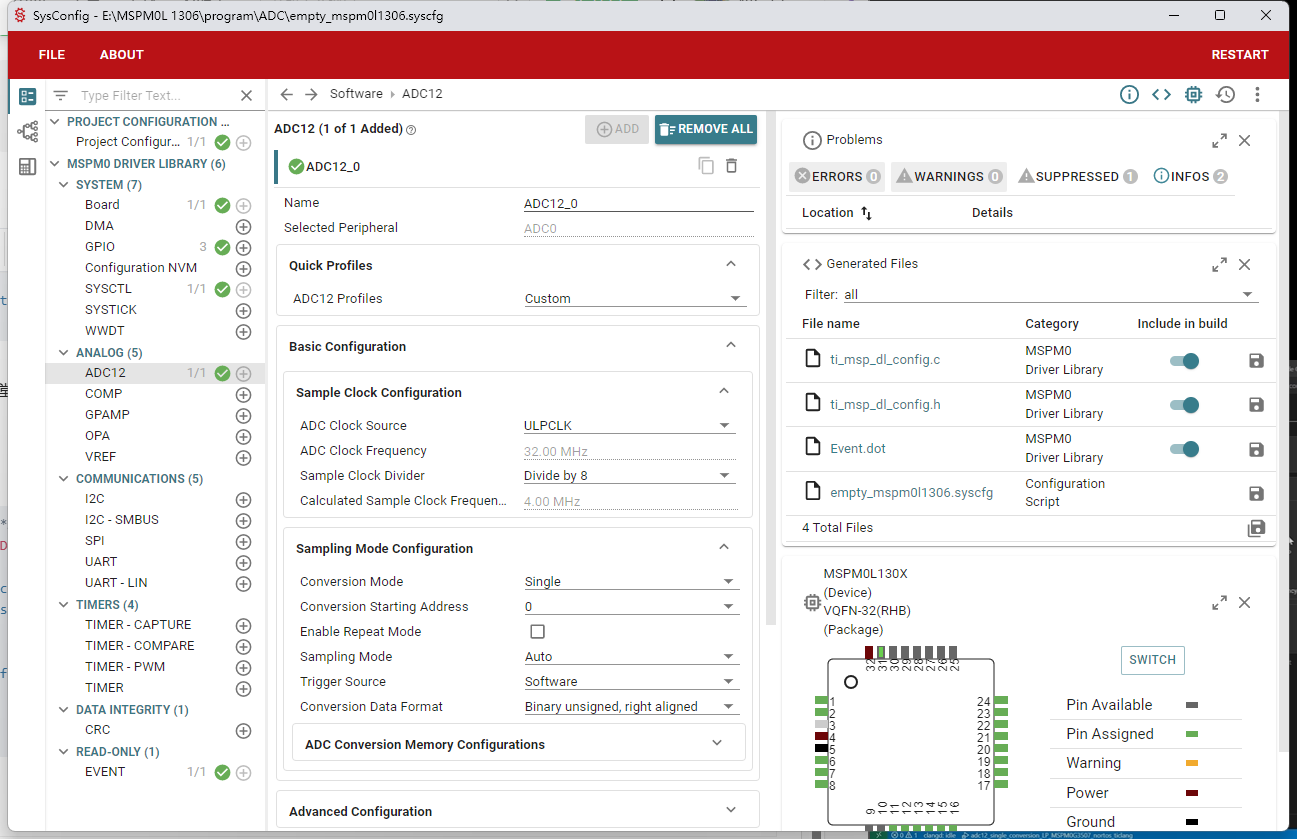
Task: Maximize the Problems panel
Action: point(1219,141)
